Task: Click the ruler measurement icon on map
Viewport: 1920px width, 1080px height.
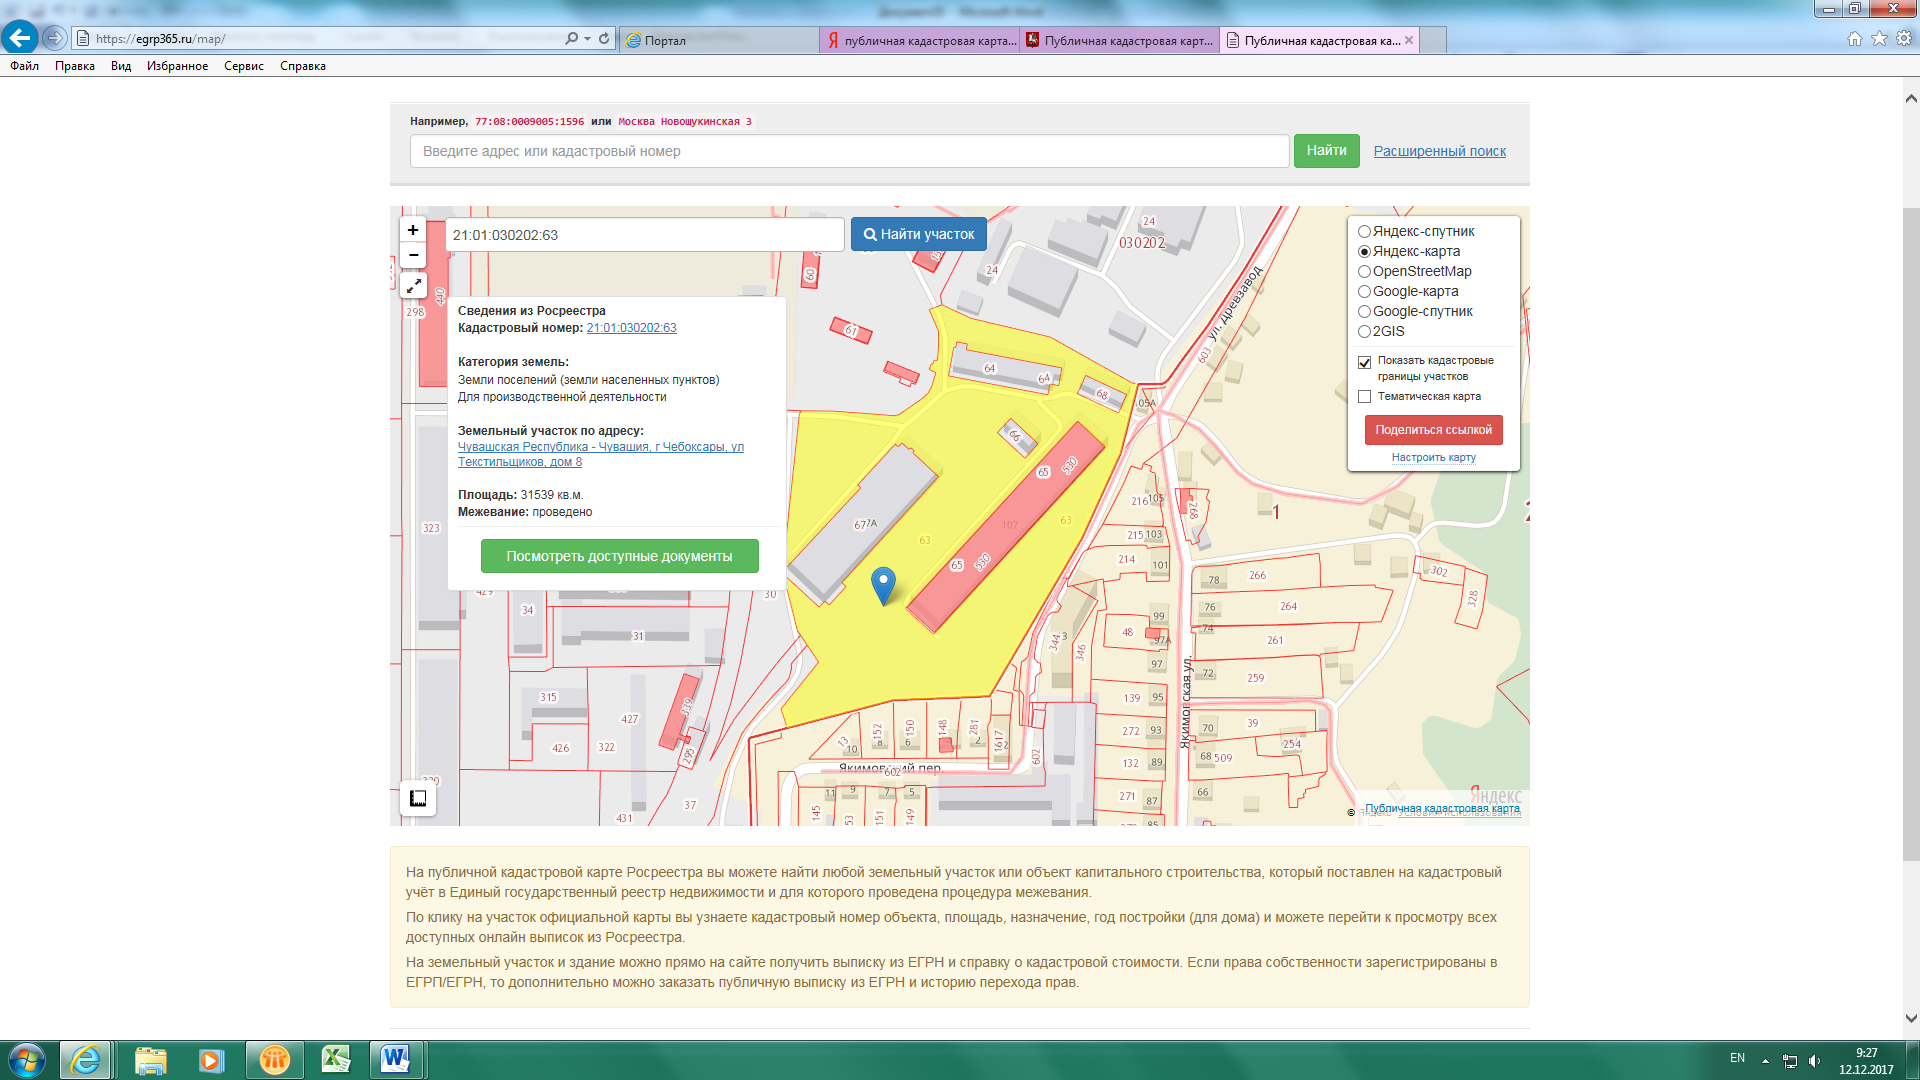Action: click(418, 798)
